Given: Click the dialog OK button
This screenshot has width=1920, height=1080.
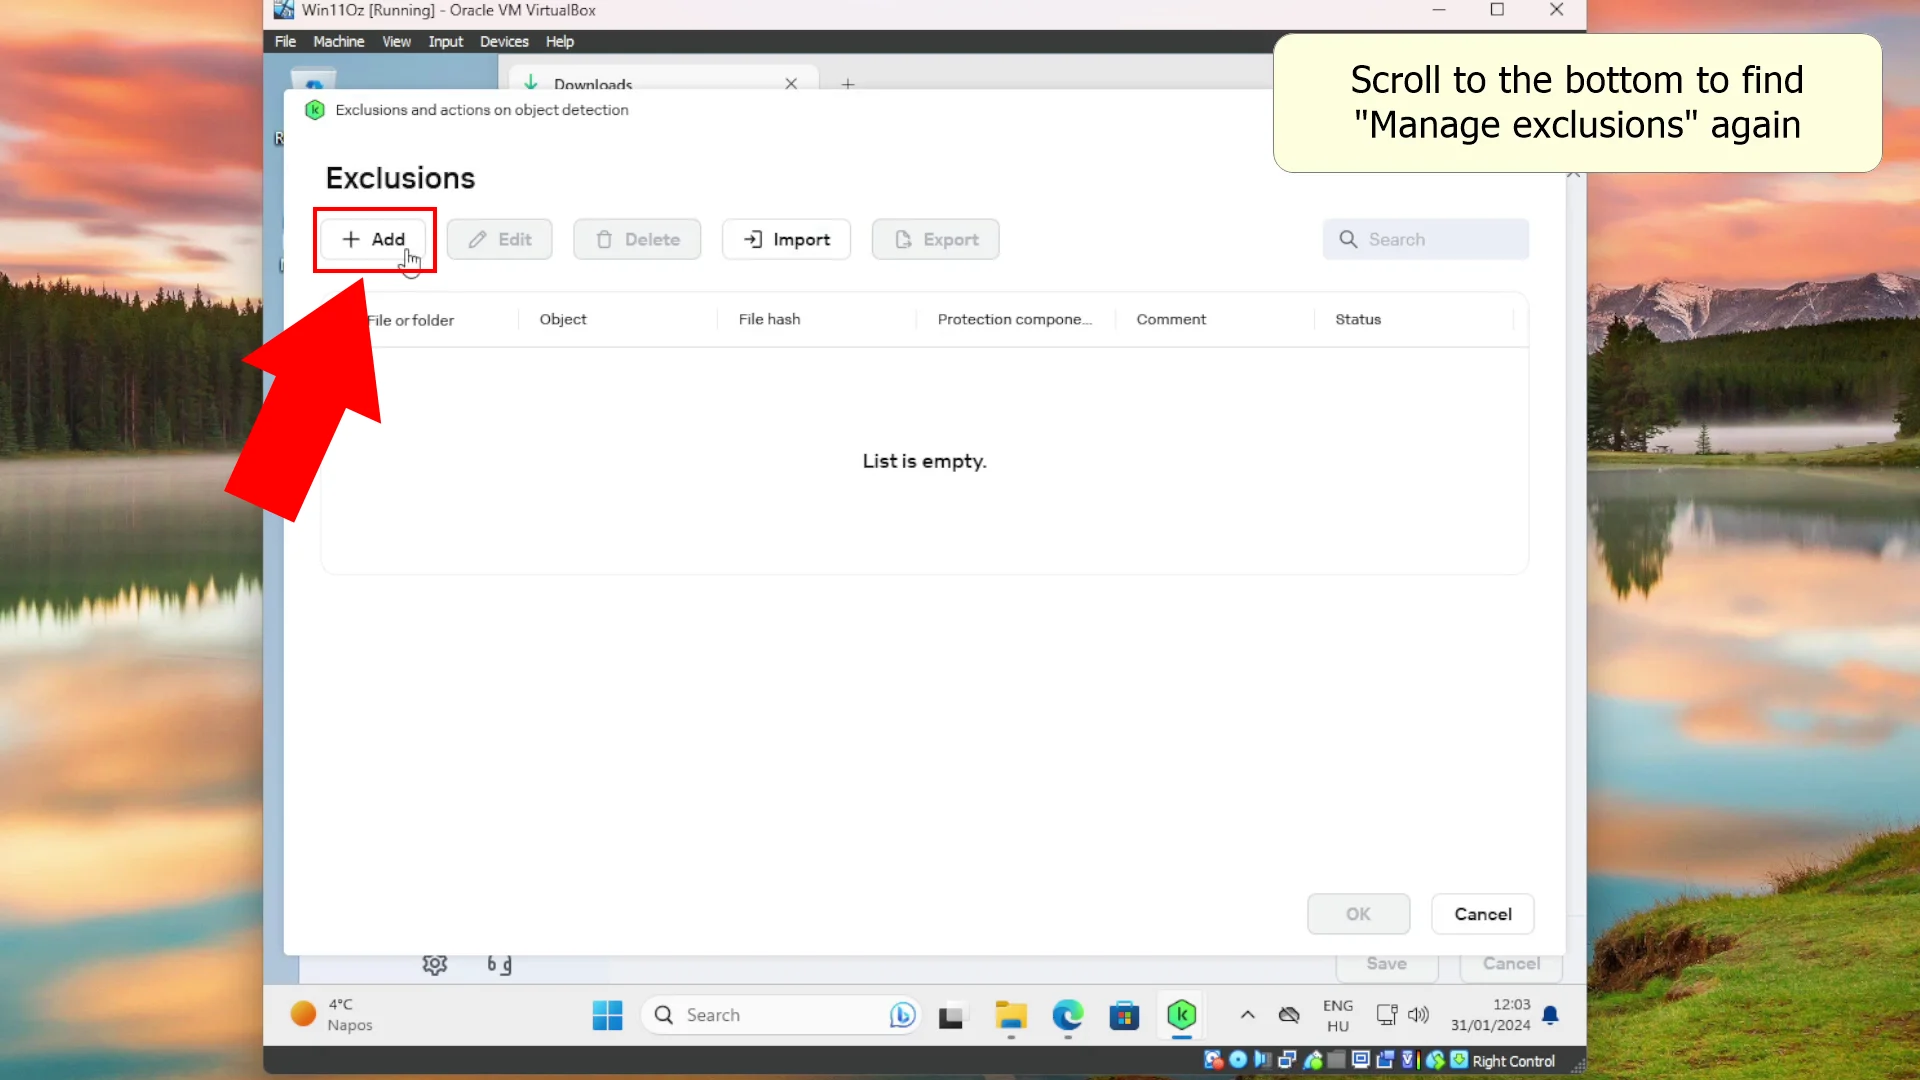Looking at the screenshot, I should [1358, 914].
